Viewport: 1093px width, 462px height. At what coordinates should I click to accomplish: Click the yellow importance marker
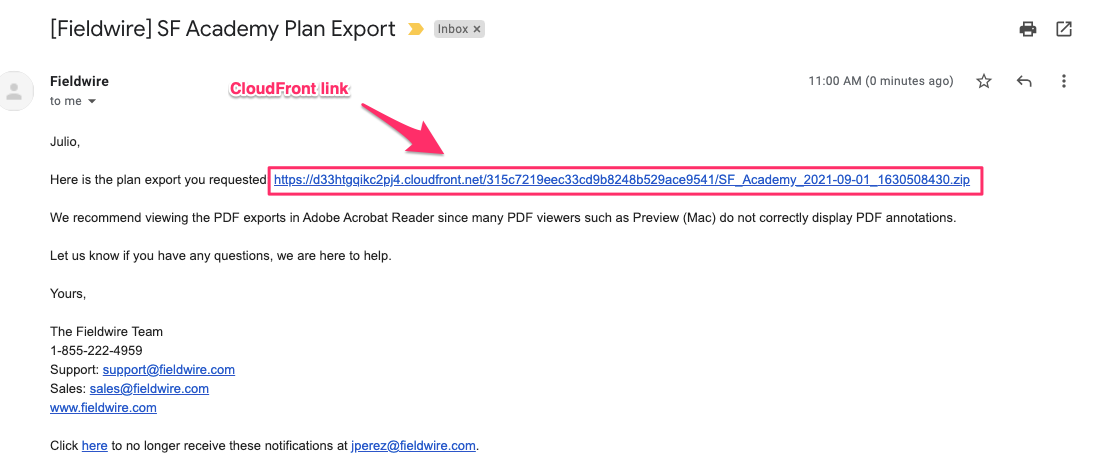(415, 29)
